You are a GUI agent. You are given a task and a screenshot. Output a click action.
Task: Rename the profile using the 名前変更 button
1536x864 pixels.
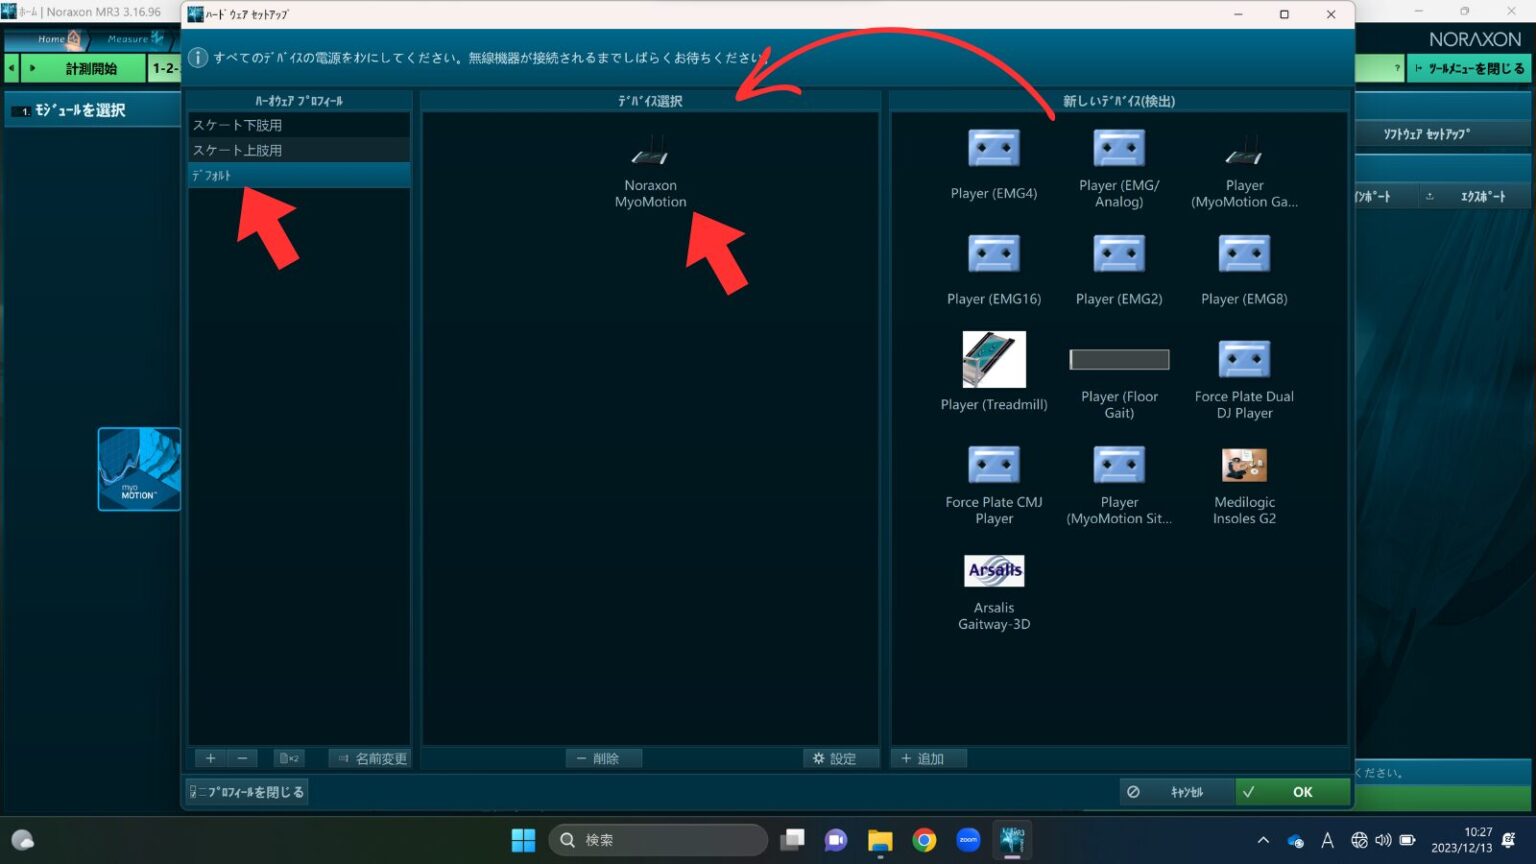[370, 758]
